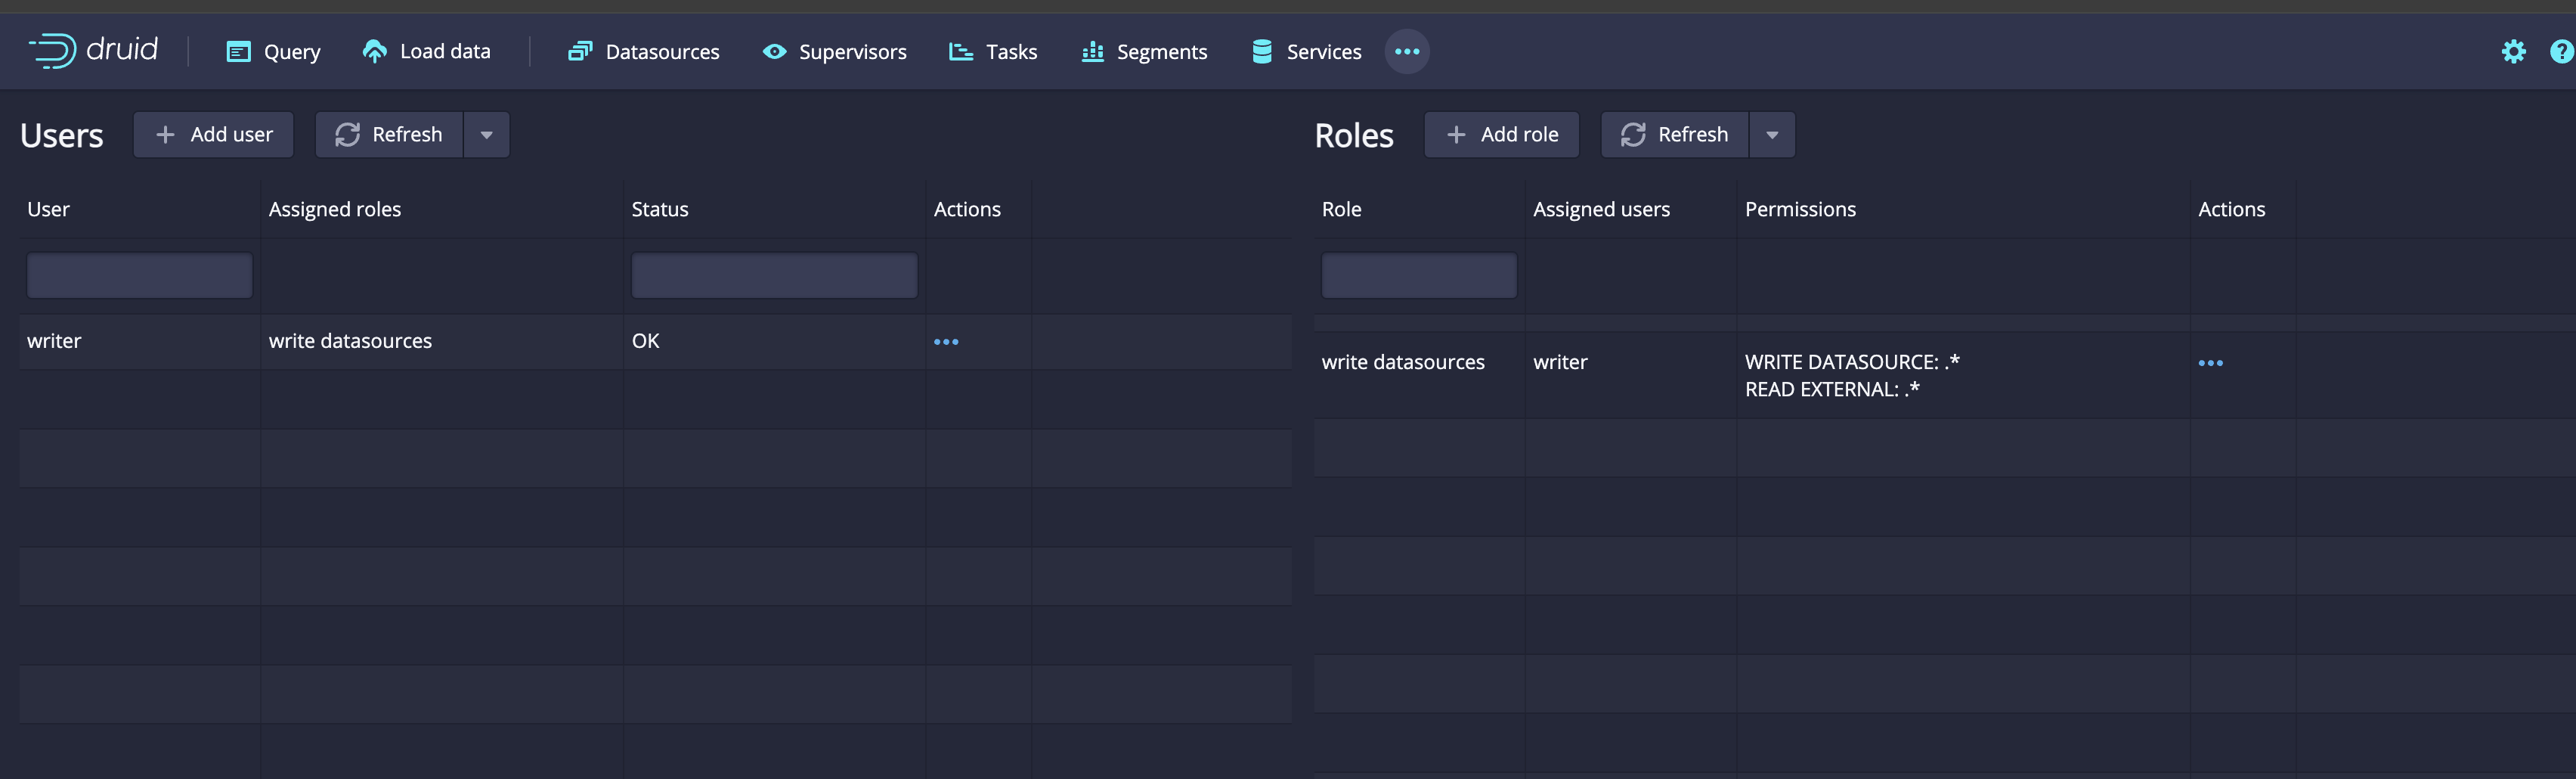Expand the Users refresh interval dropdown
2576x779 pixels.
(x=487, y=135)
